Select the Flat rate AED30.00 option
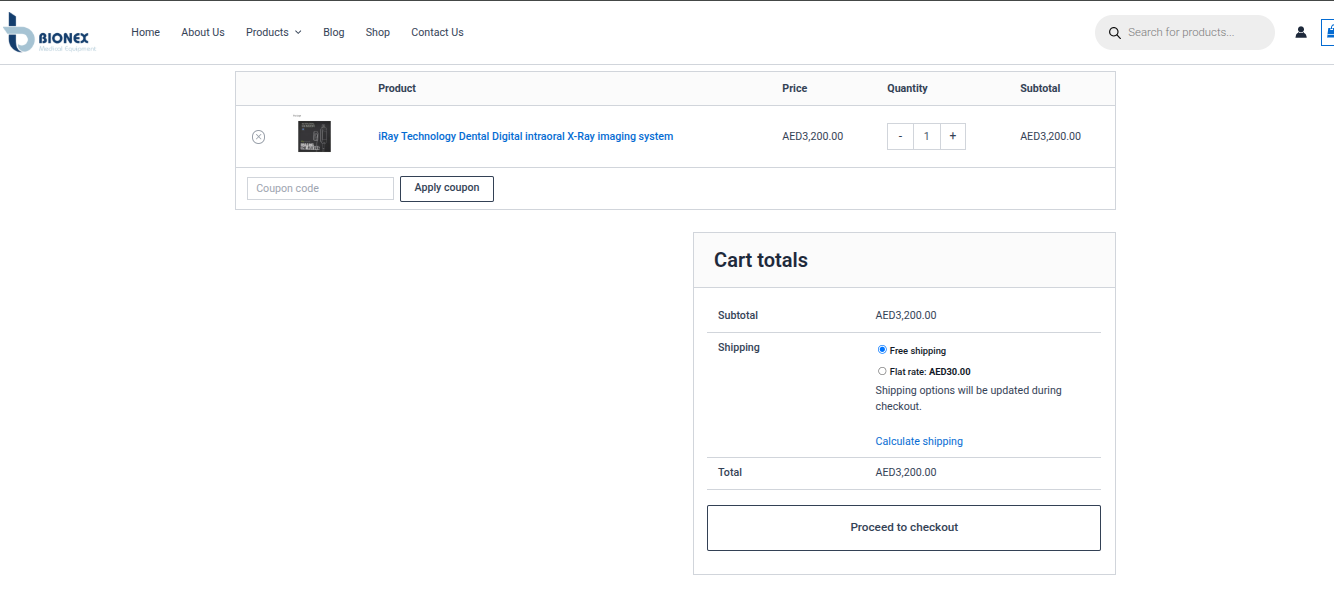Image resolution: width=1334 pixels, height=598 pixels. point(882,371)
